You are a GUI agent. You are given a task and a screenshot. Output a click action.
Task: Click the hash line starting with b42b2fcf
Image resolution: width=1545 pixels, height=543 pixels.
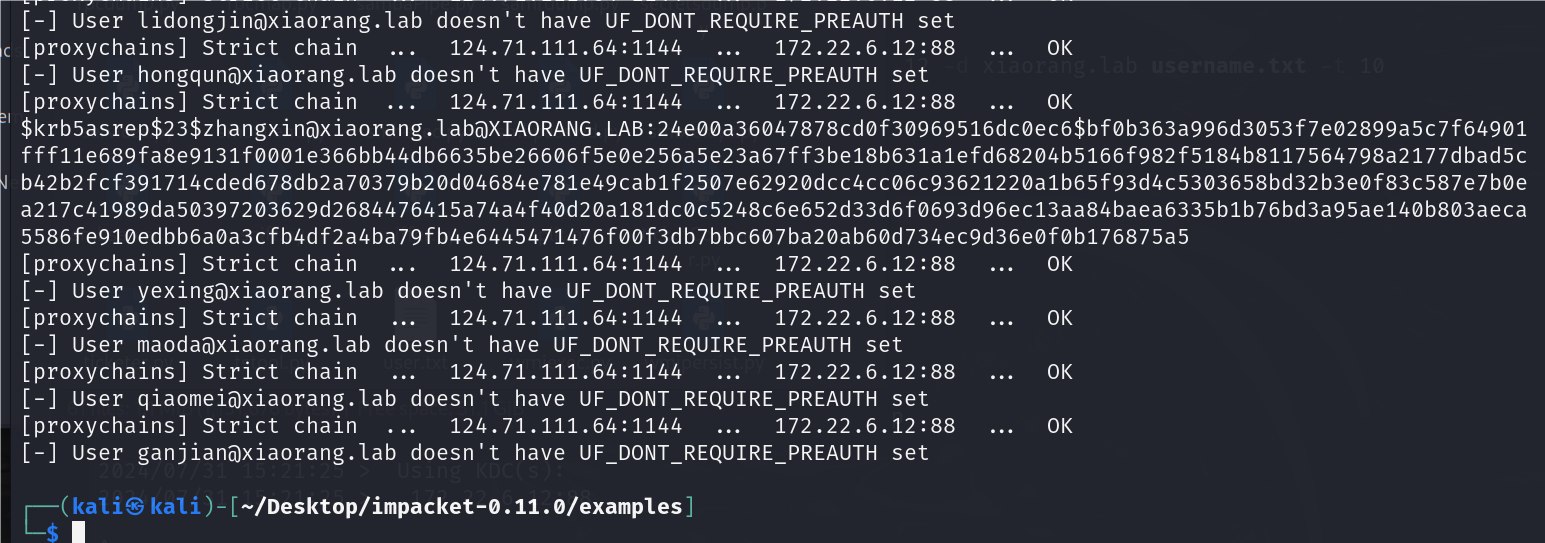coord(773,183)
